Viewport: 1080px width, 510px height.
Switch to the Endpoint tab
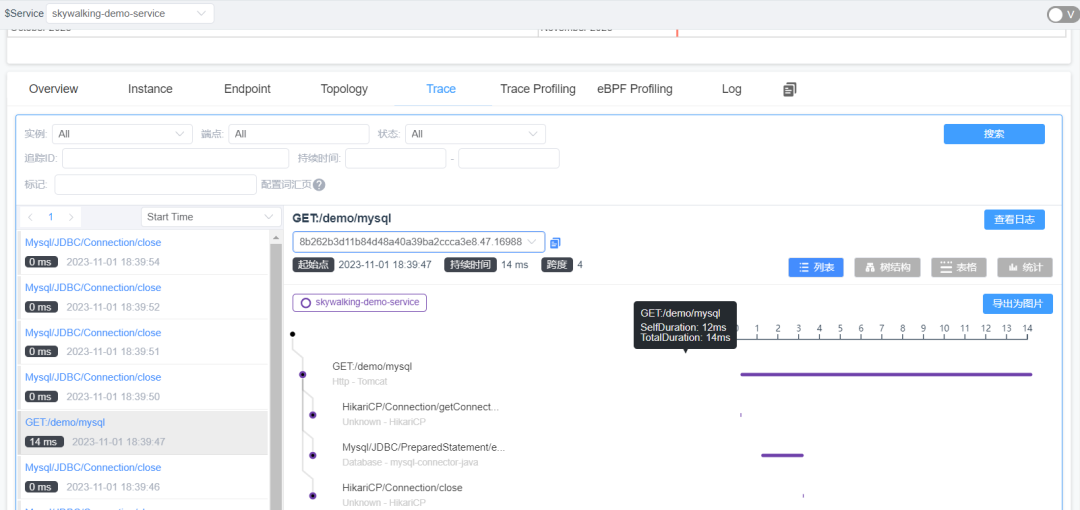pyautogui.click(x=247, y=89)
